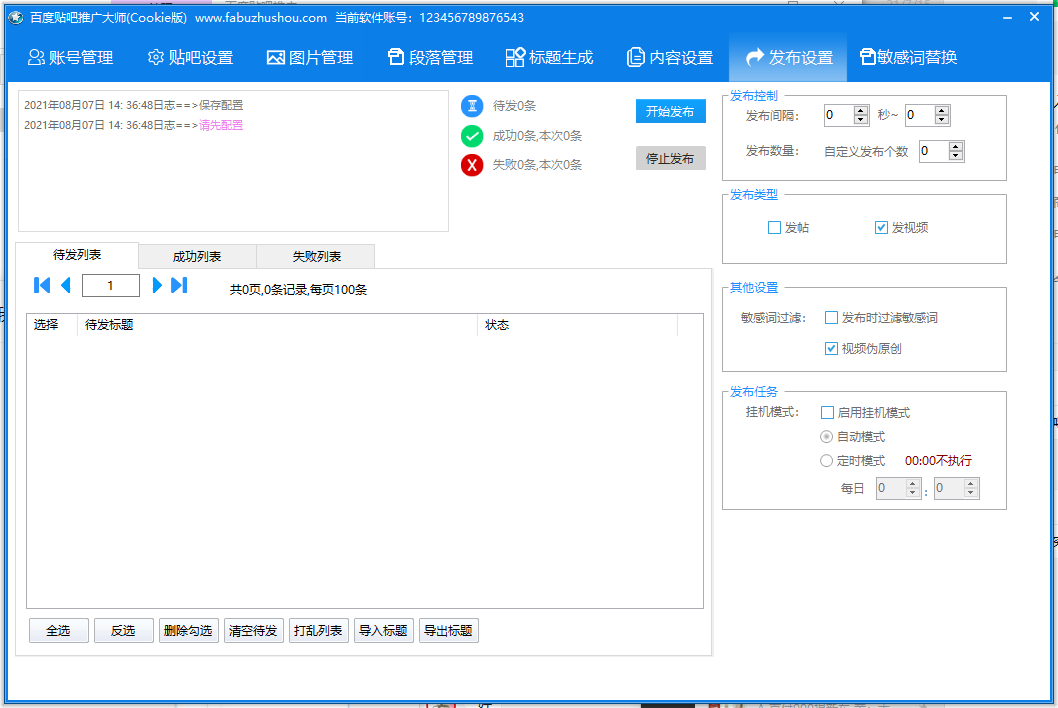Increase the 自定义发布个数 count

(x=955, y=146)
